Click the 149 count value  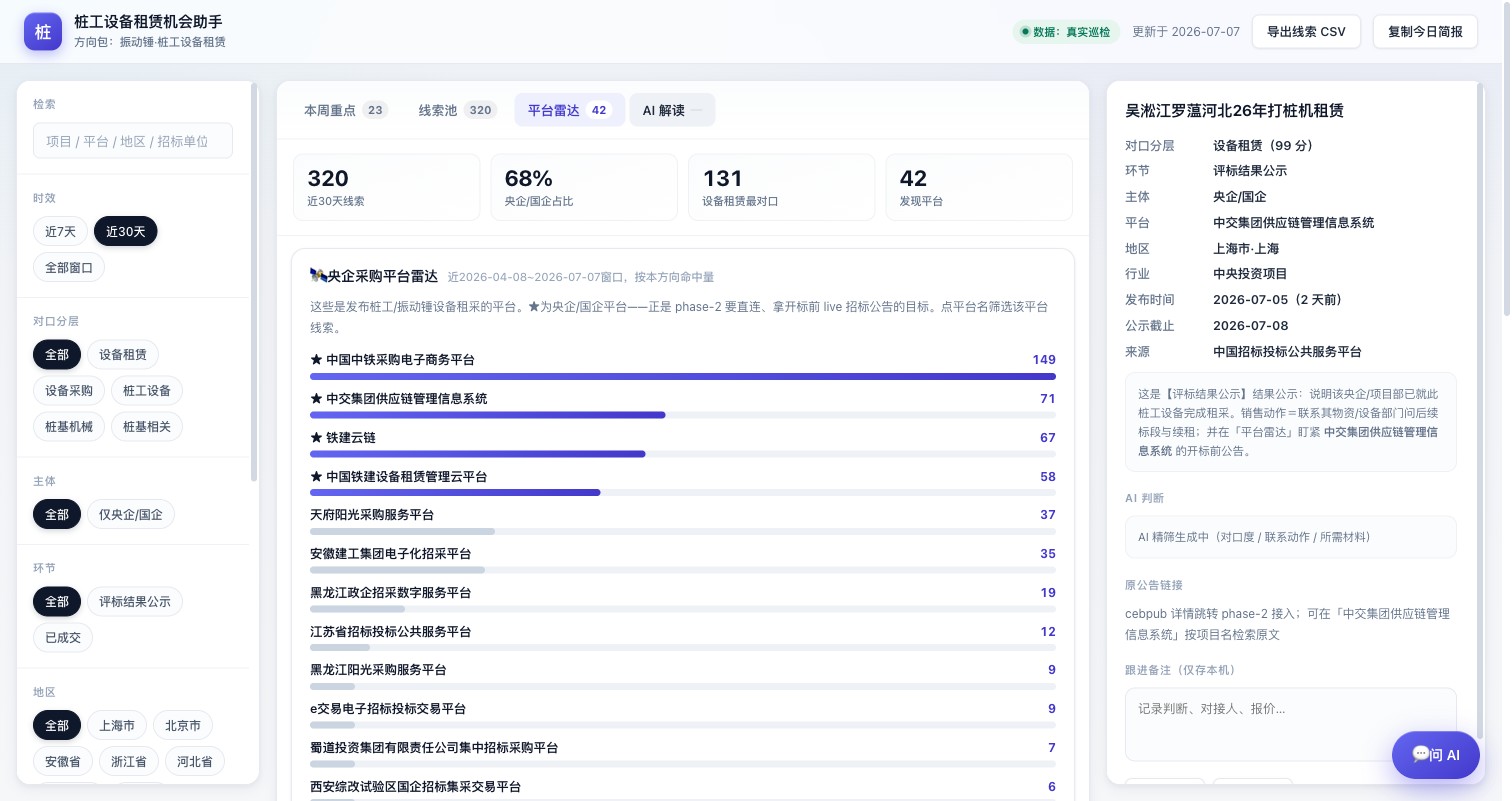pyautogui.click(x=1044, y=360)
